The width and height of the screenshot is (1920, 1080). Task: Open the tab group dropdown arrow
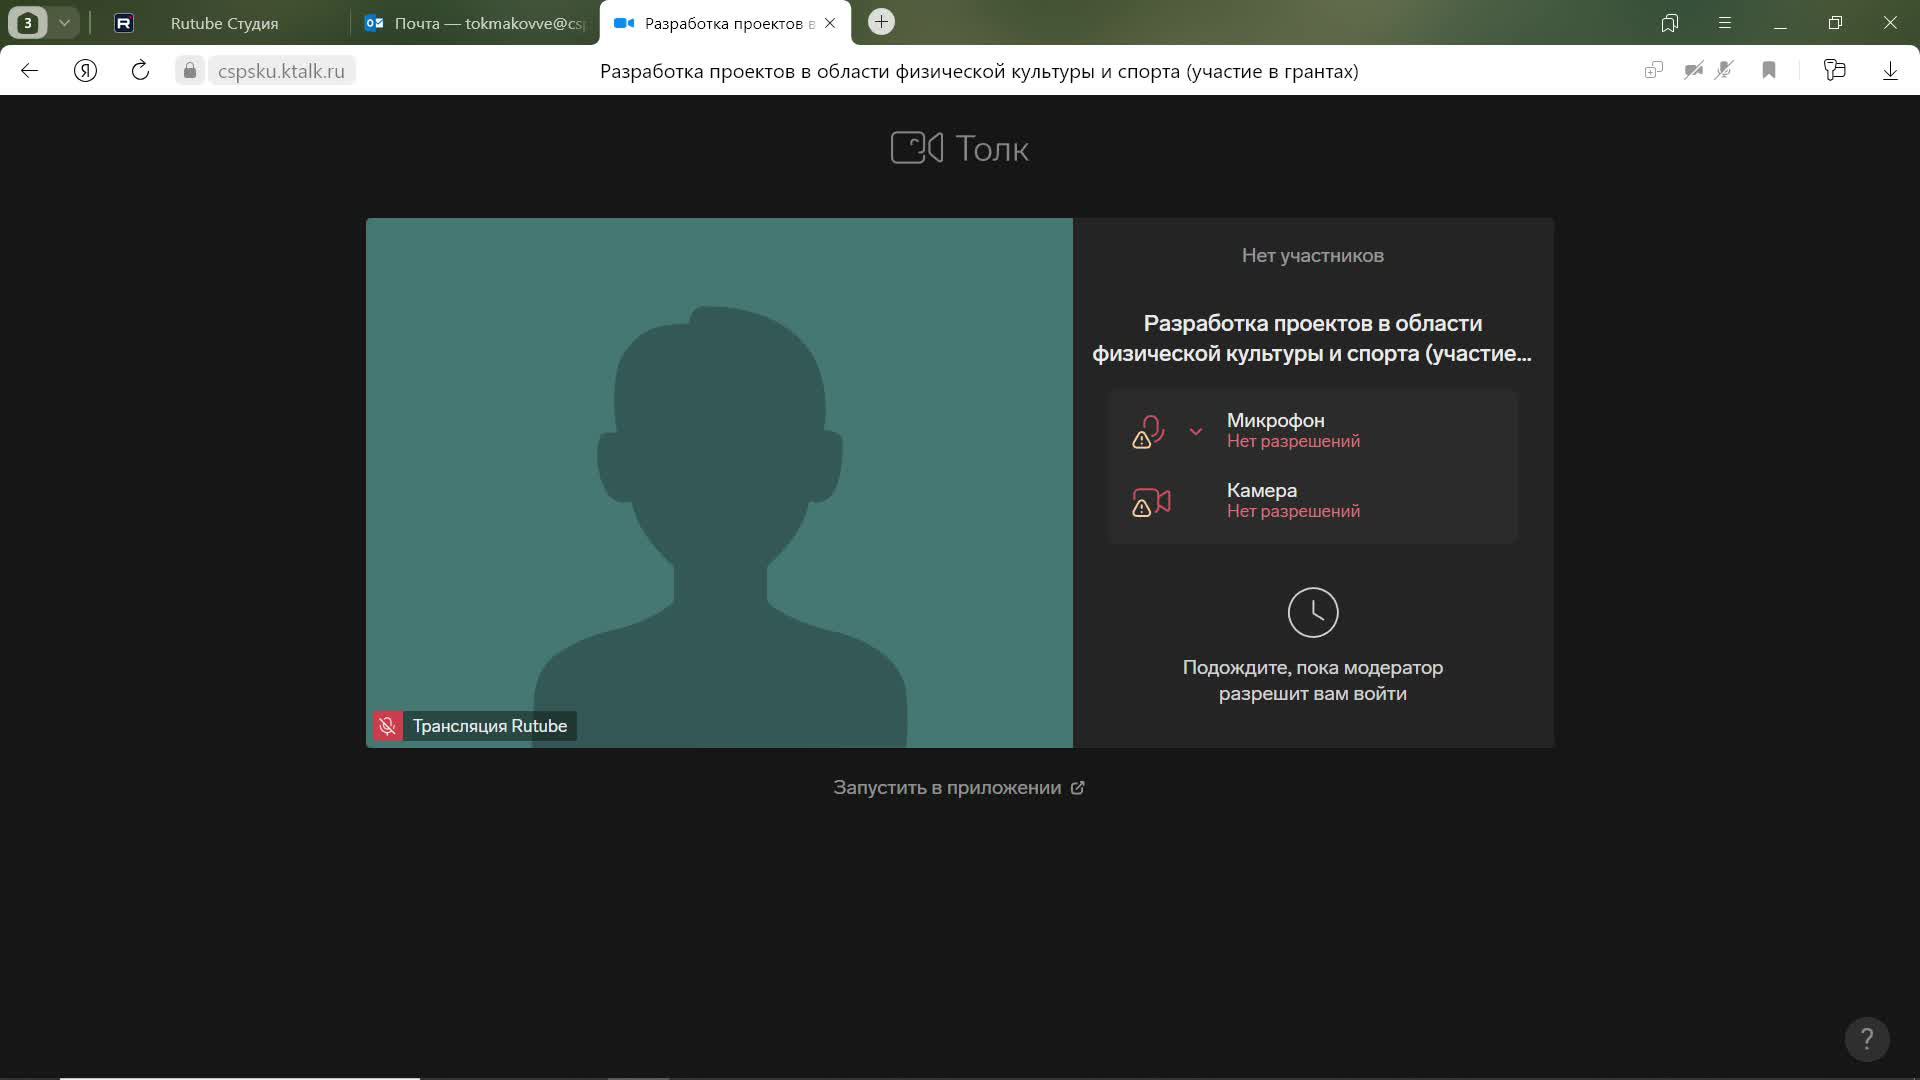point(64,22)
